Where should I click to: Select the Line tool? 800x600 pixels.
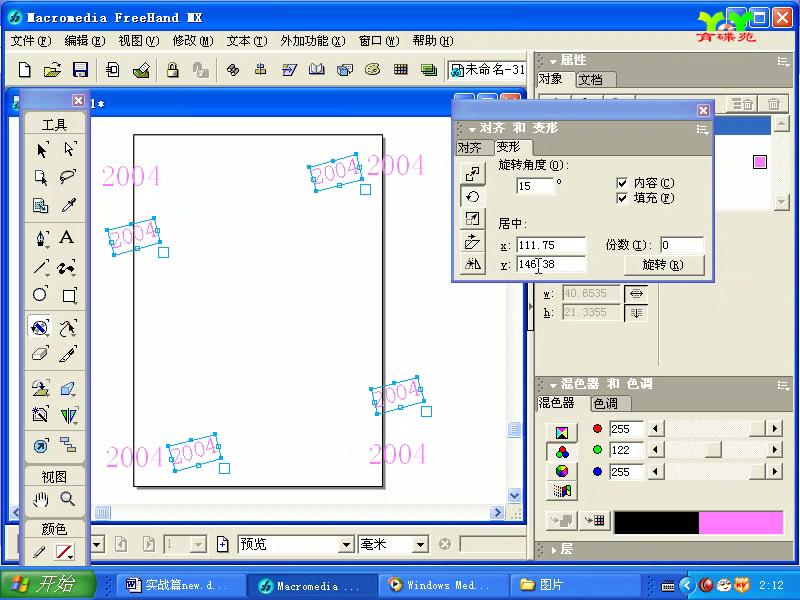click(41, 267)
